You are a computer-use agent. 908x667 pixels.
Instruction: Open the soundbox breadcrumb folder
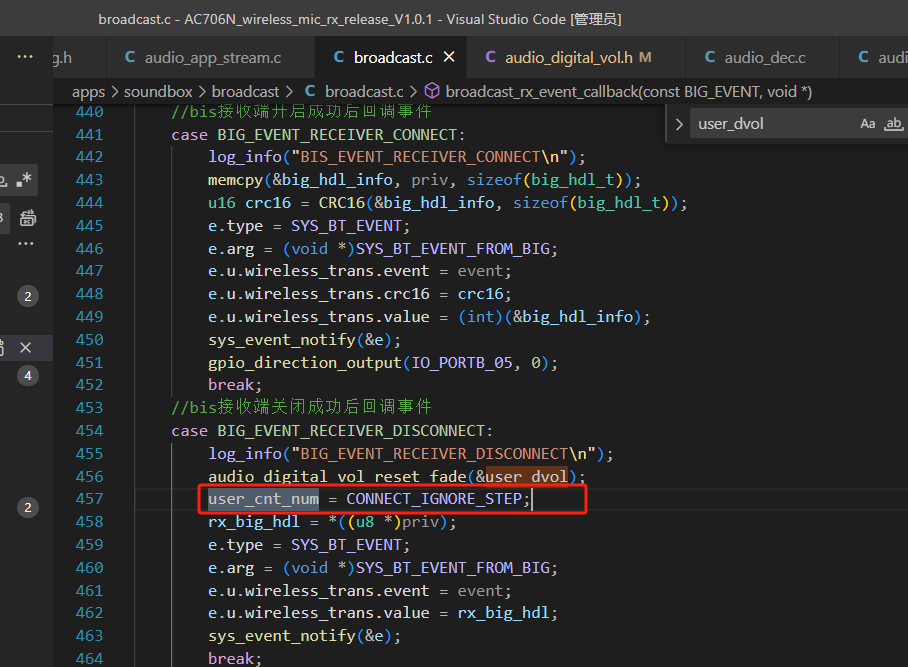[158, 91]
